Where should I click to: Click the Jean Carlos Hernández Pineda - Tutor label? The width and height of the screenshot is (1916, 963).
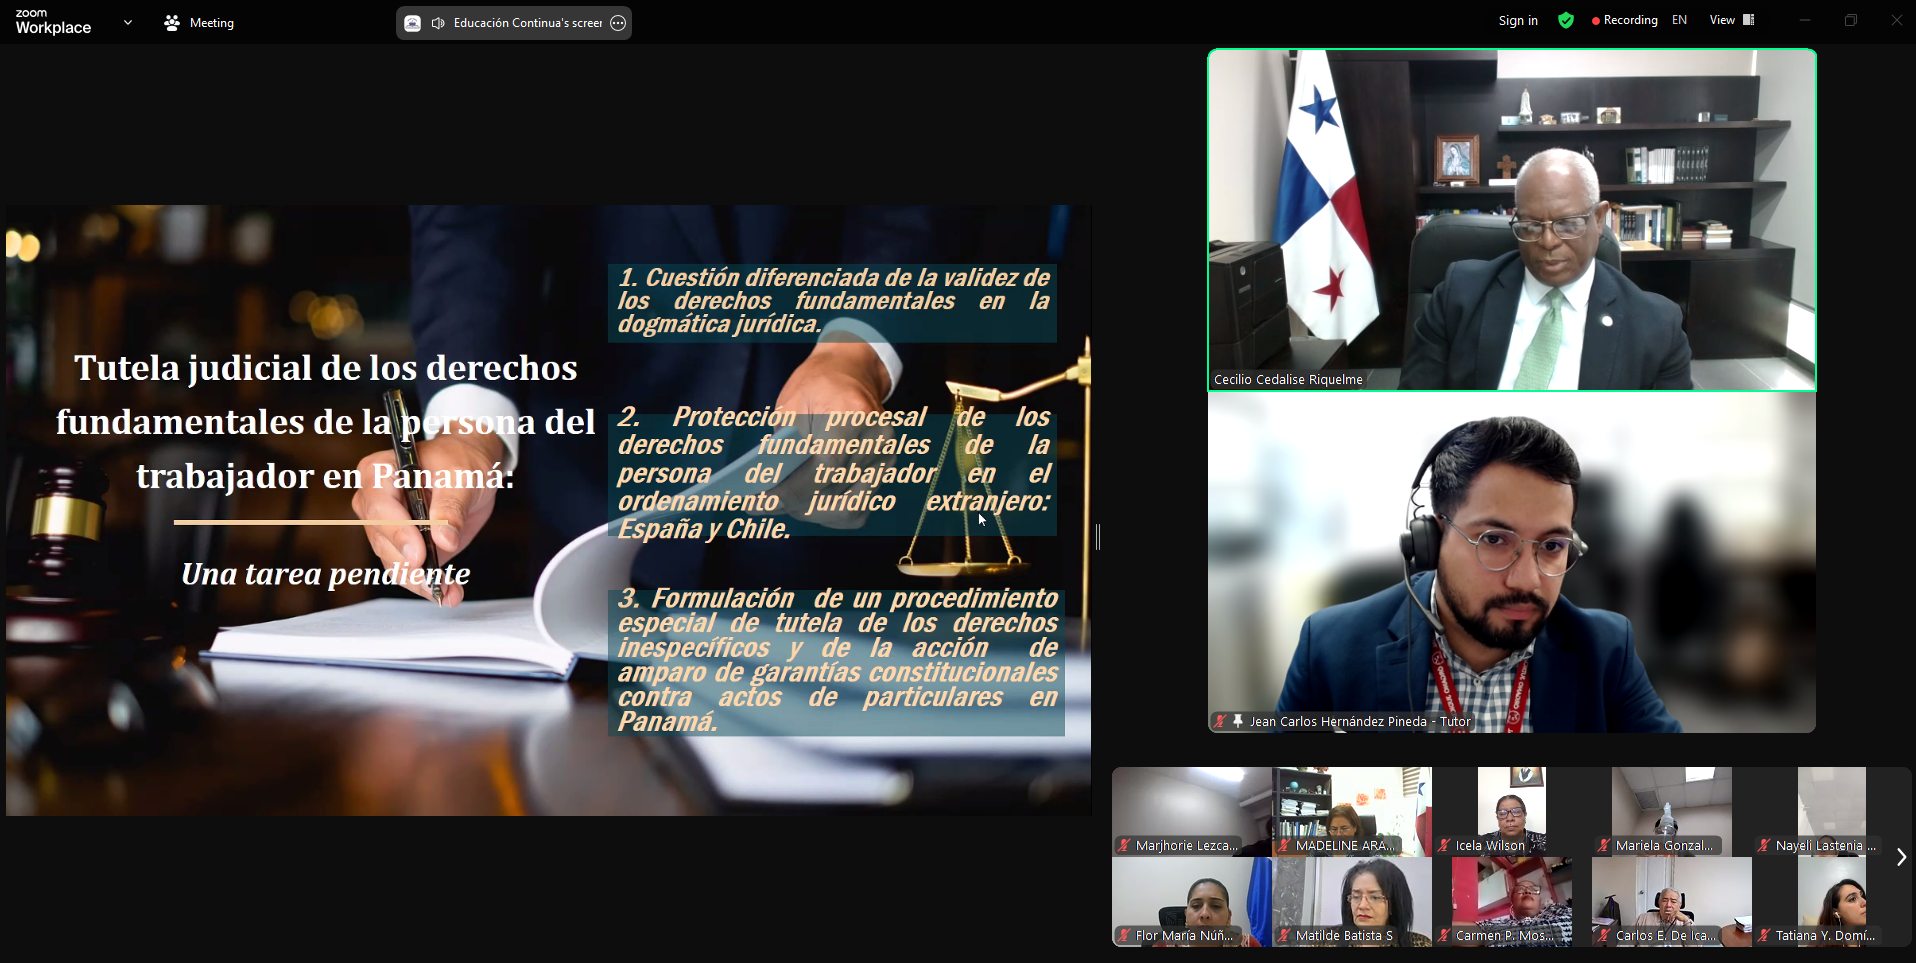(x=1360, y=721)
